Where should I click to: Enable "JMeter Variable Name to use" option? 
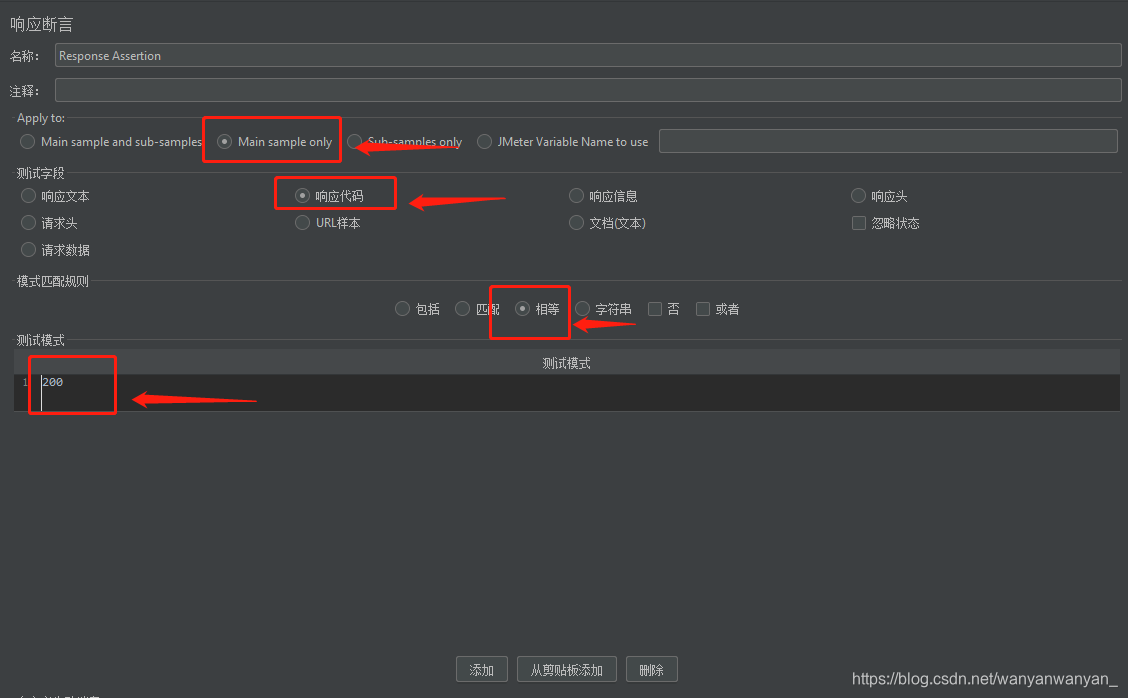[x=484, y=141]
